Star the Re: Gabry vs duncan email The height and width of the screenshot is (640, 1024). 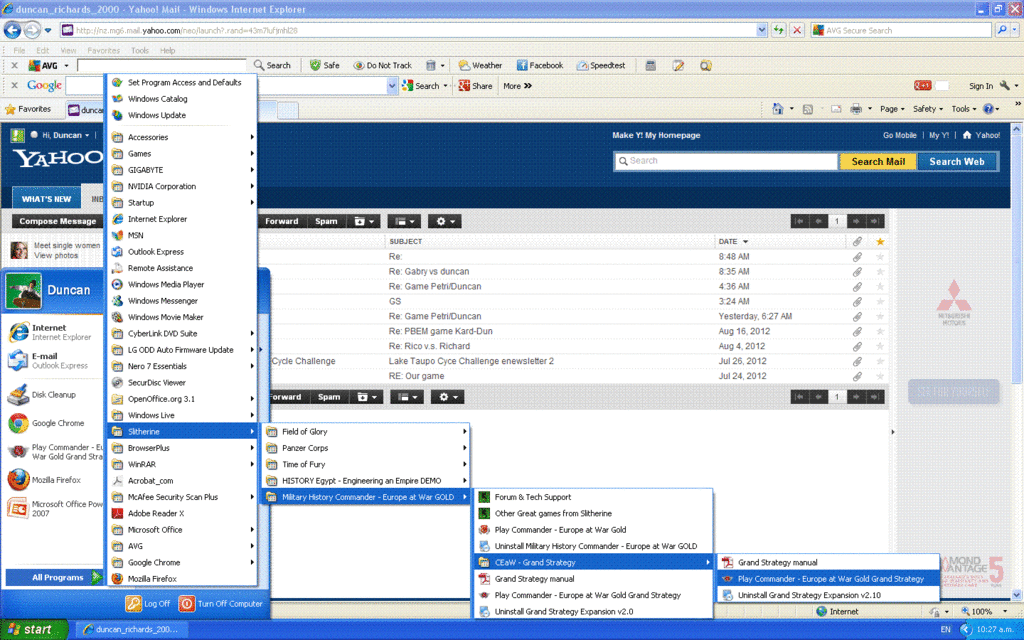click(880, 272)
